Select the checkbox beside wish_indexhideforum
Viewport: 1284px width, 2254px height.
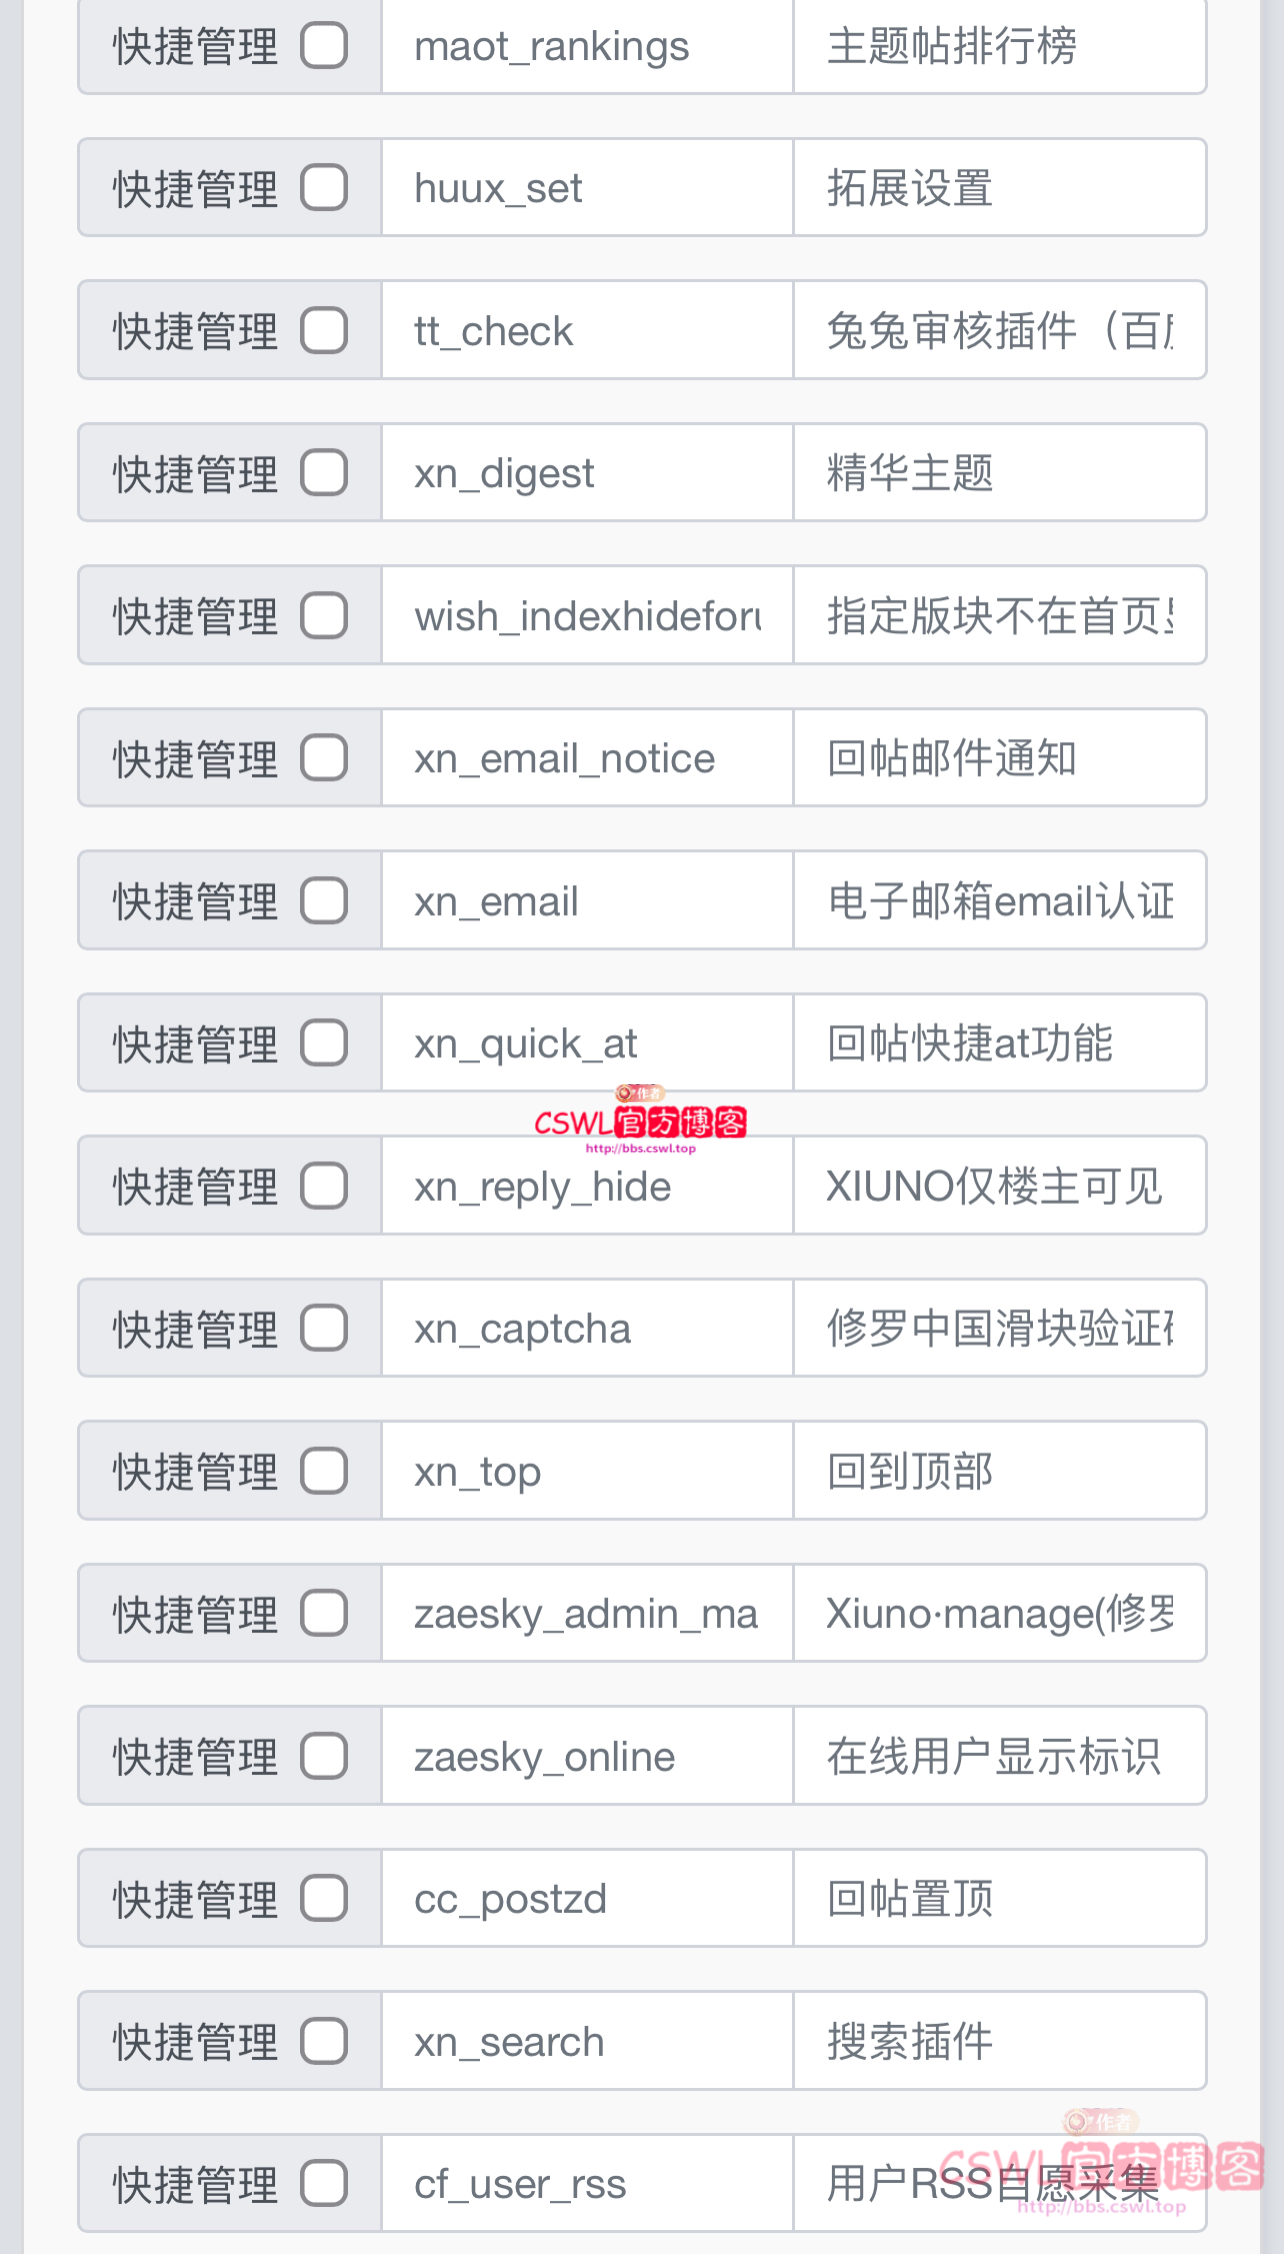(x=322, y=615)
